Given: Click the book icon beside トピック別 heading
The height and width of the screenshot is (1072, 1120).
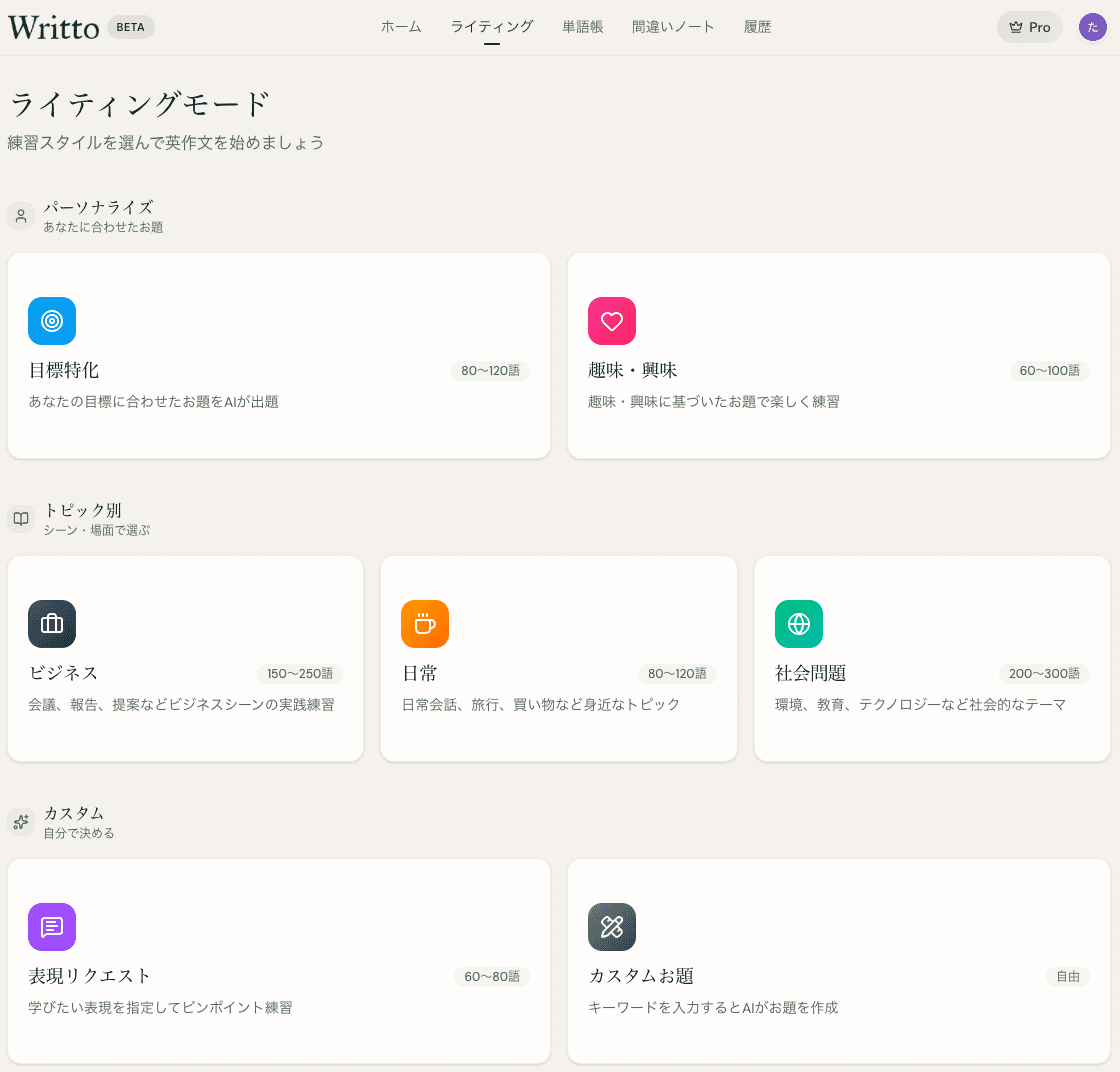Looking at the screenshot, I should point(21,518).
